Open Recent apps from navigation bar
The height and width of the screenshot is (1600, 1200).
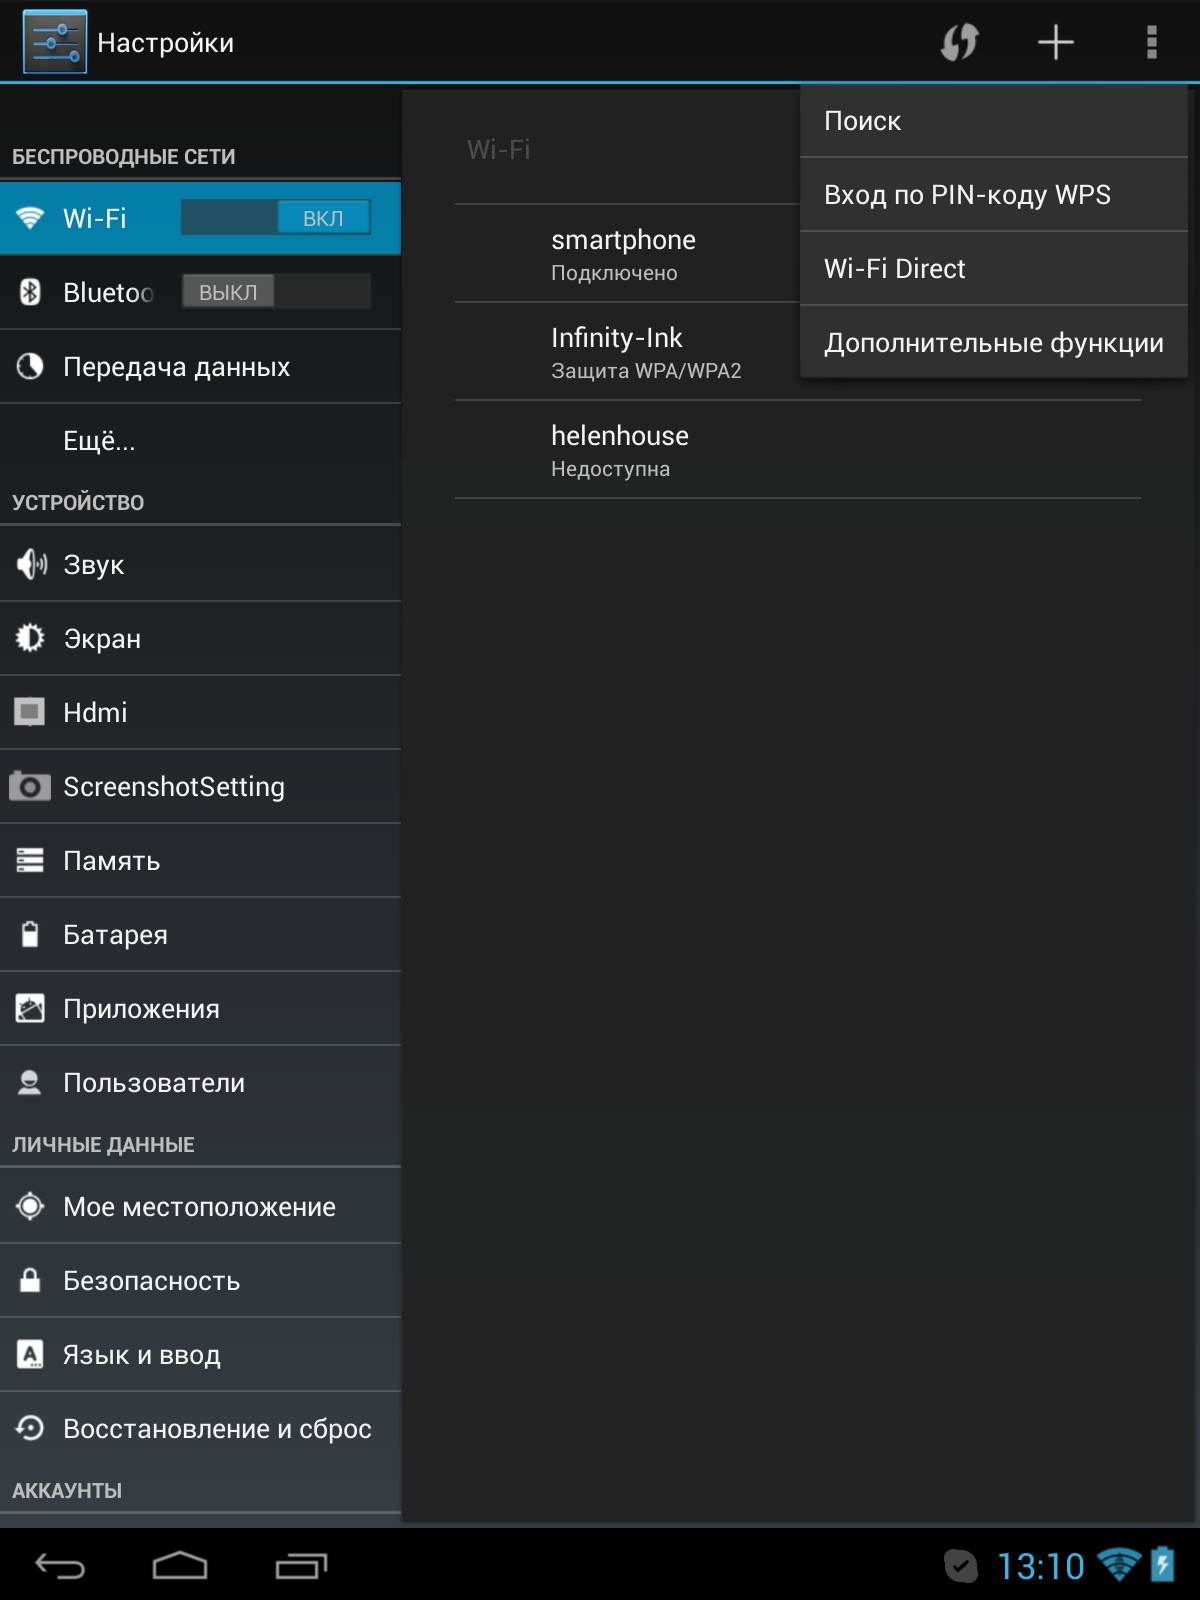pos(301,1565)
